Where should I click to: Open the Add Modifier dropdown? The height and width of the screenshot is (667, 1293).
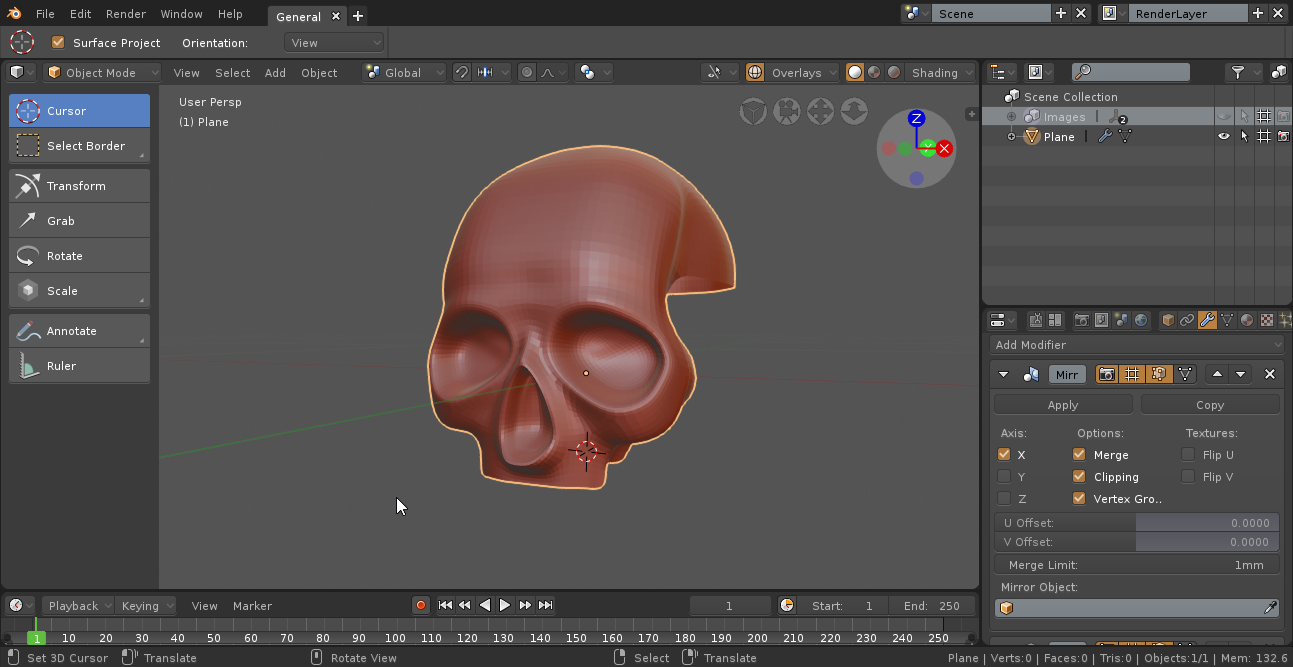[1137, 345]
